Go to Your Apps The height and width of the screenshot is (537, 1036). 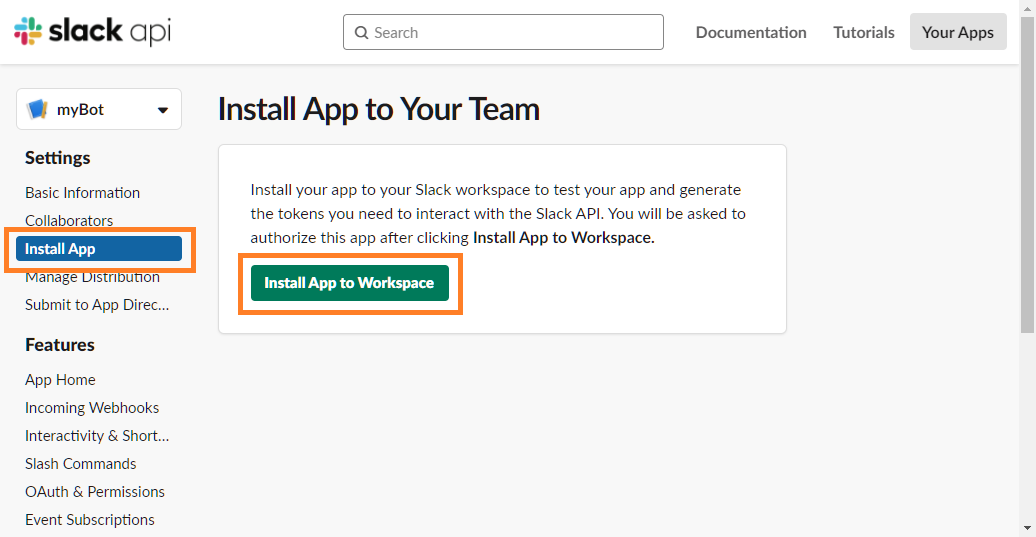pyautogui.click(x=958, y=32)
